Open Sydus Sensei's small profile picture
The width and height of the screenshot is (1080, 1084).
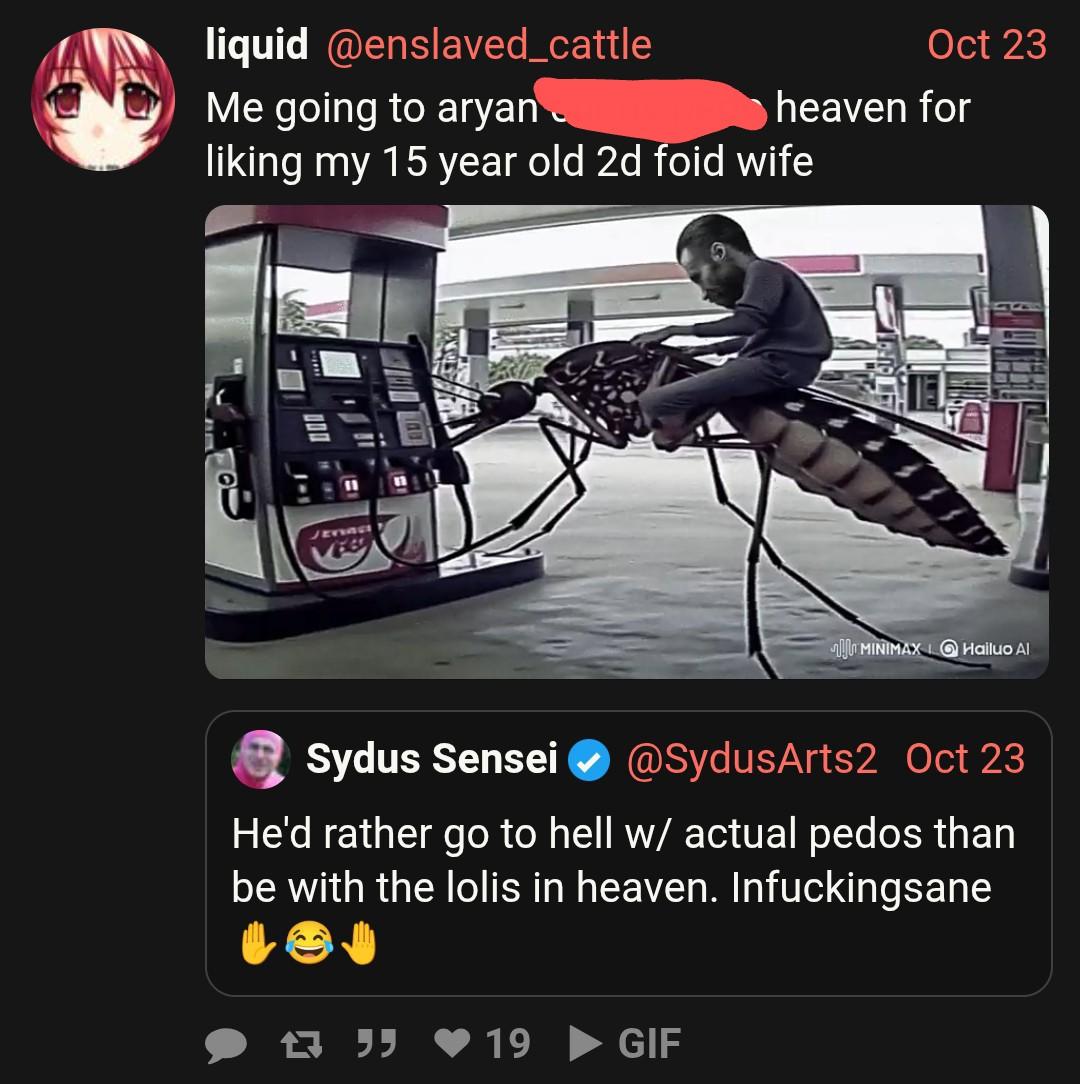tap(260, 761)
